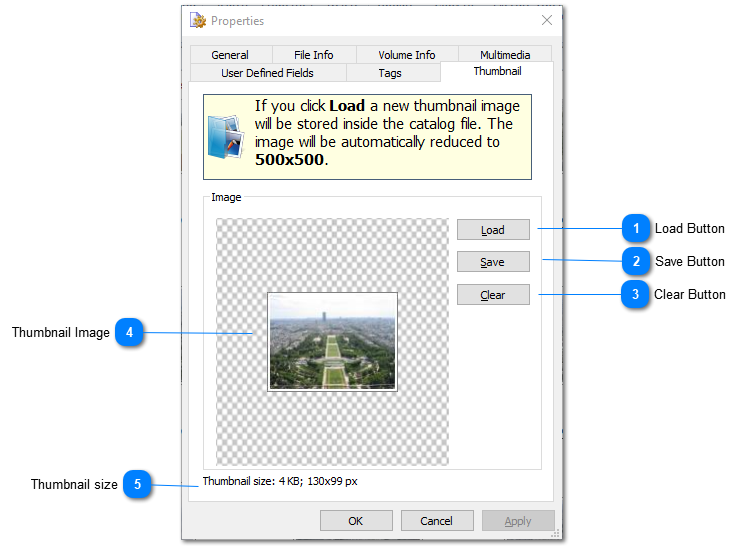Dismiss the dialog with Cancel
This screenshot has height=549, width=742.
point(437,521)
